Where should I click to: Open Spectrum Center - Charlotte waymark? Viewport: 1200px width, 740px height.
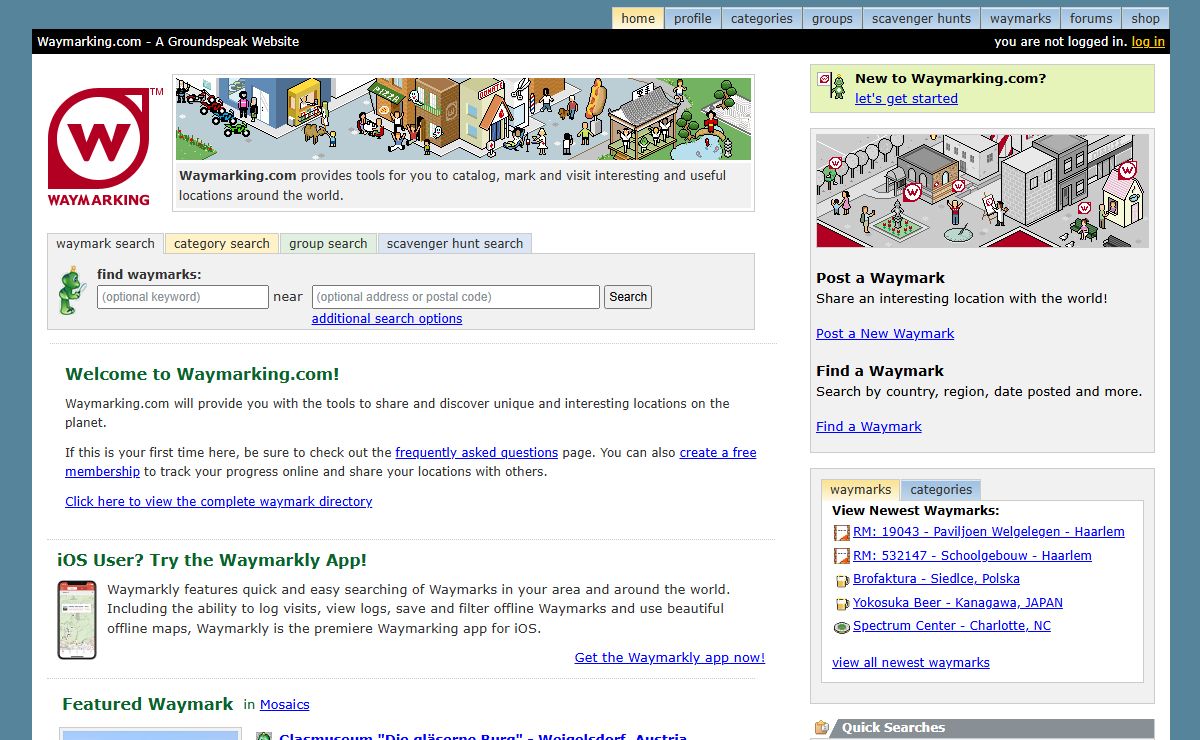coord(952,626)
